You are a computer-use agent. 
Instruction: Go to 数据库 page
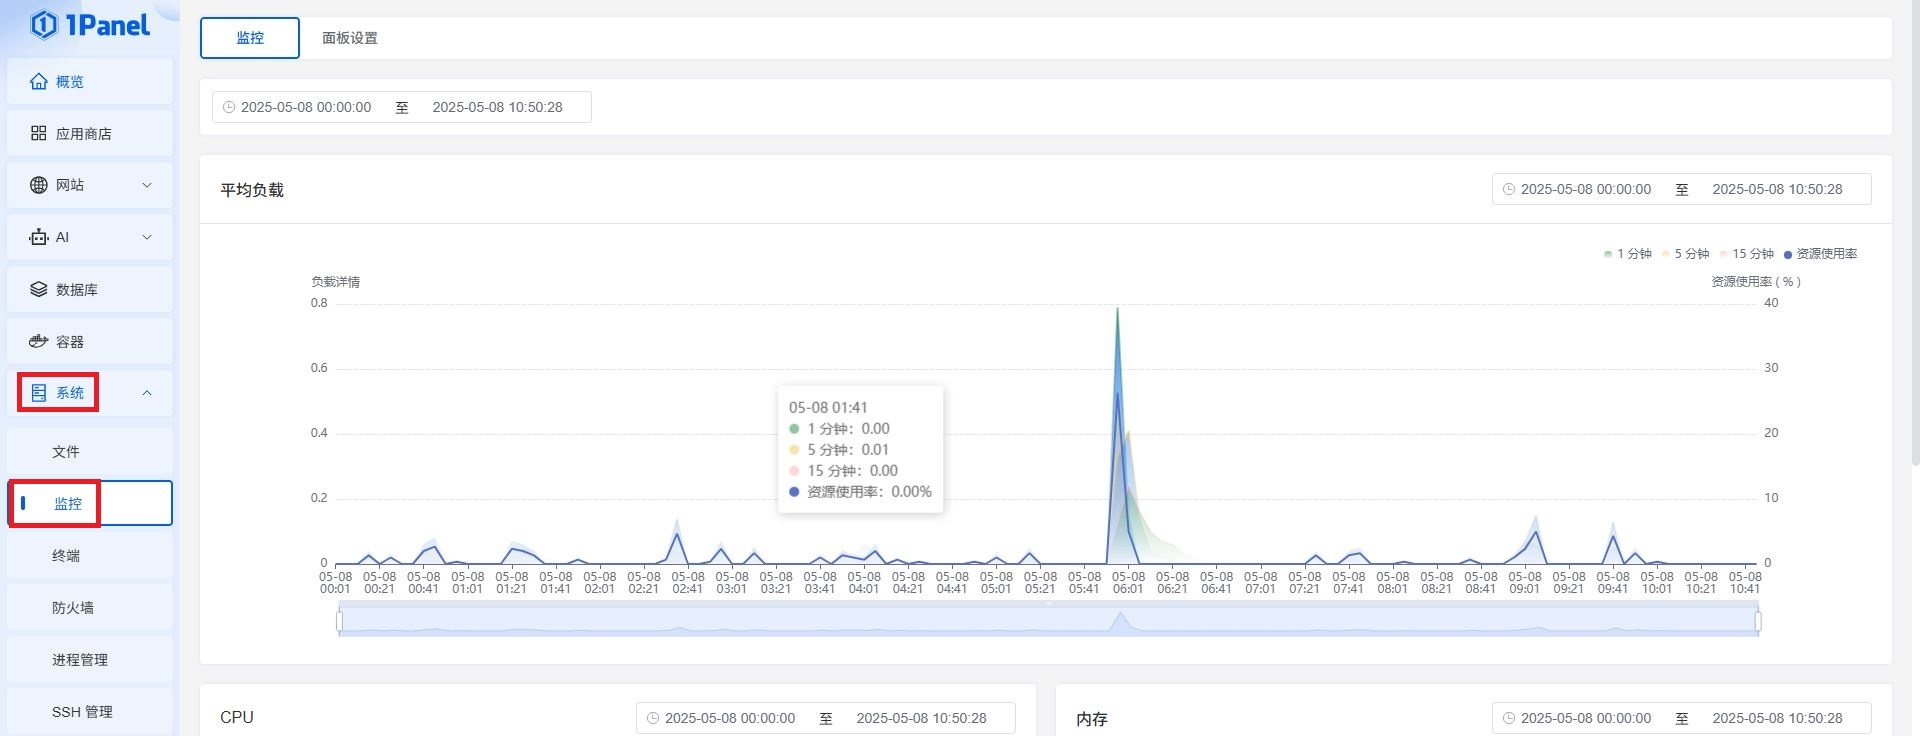pos(90,289)
